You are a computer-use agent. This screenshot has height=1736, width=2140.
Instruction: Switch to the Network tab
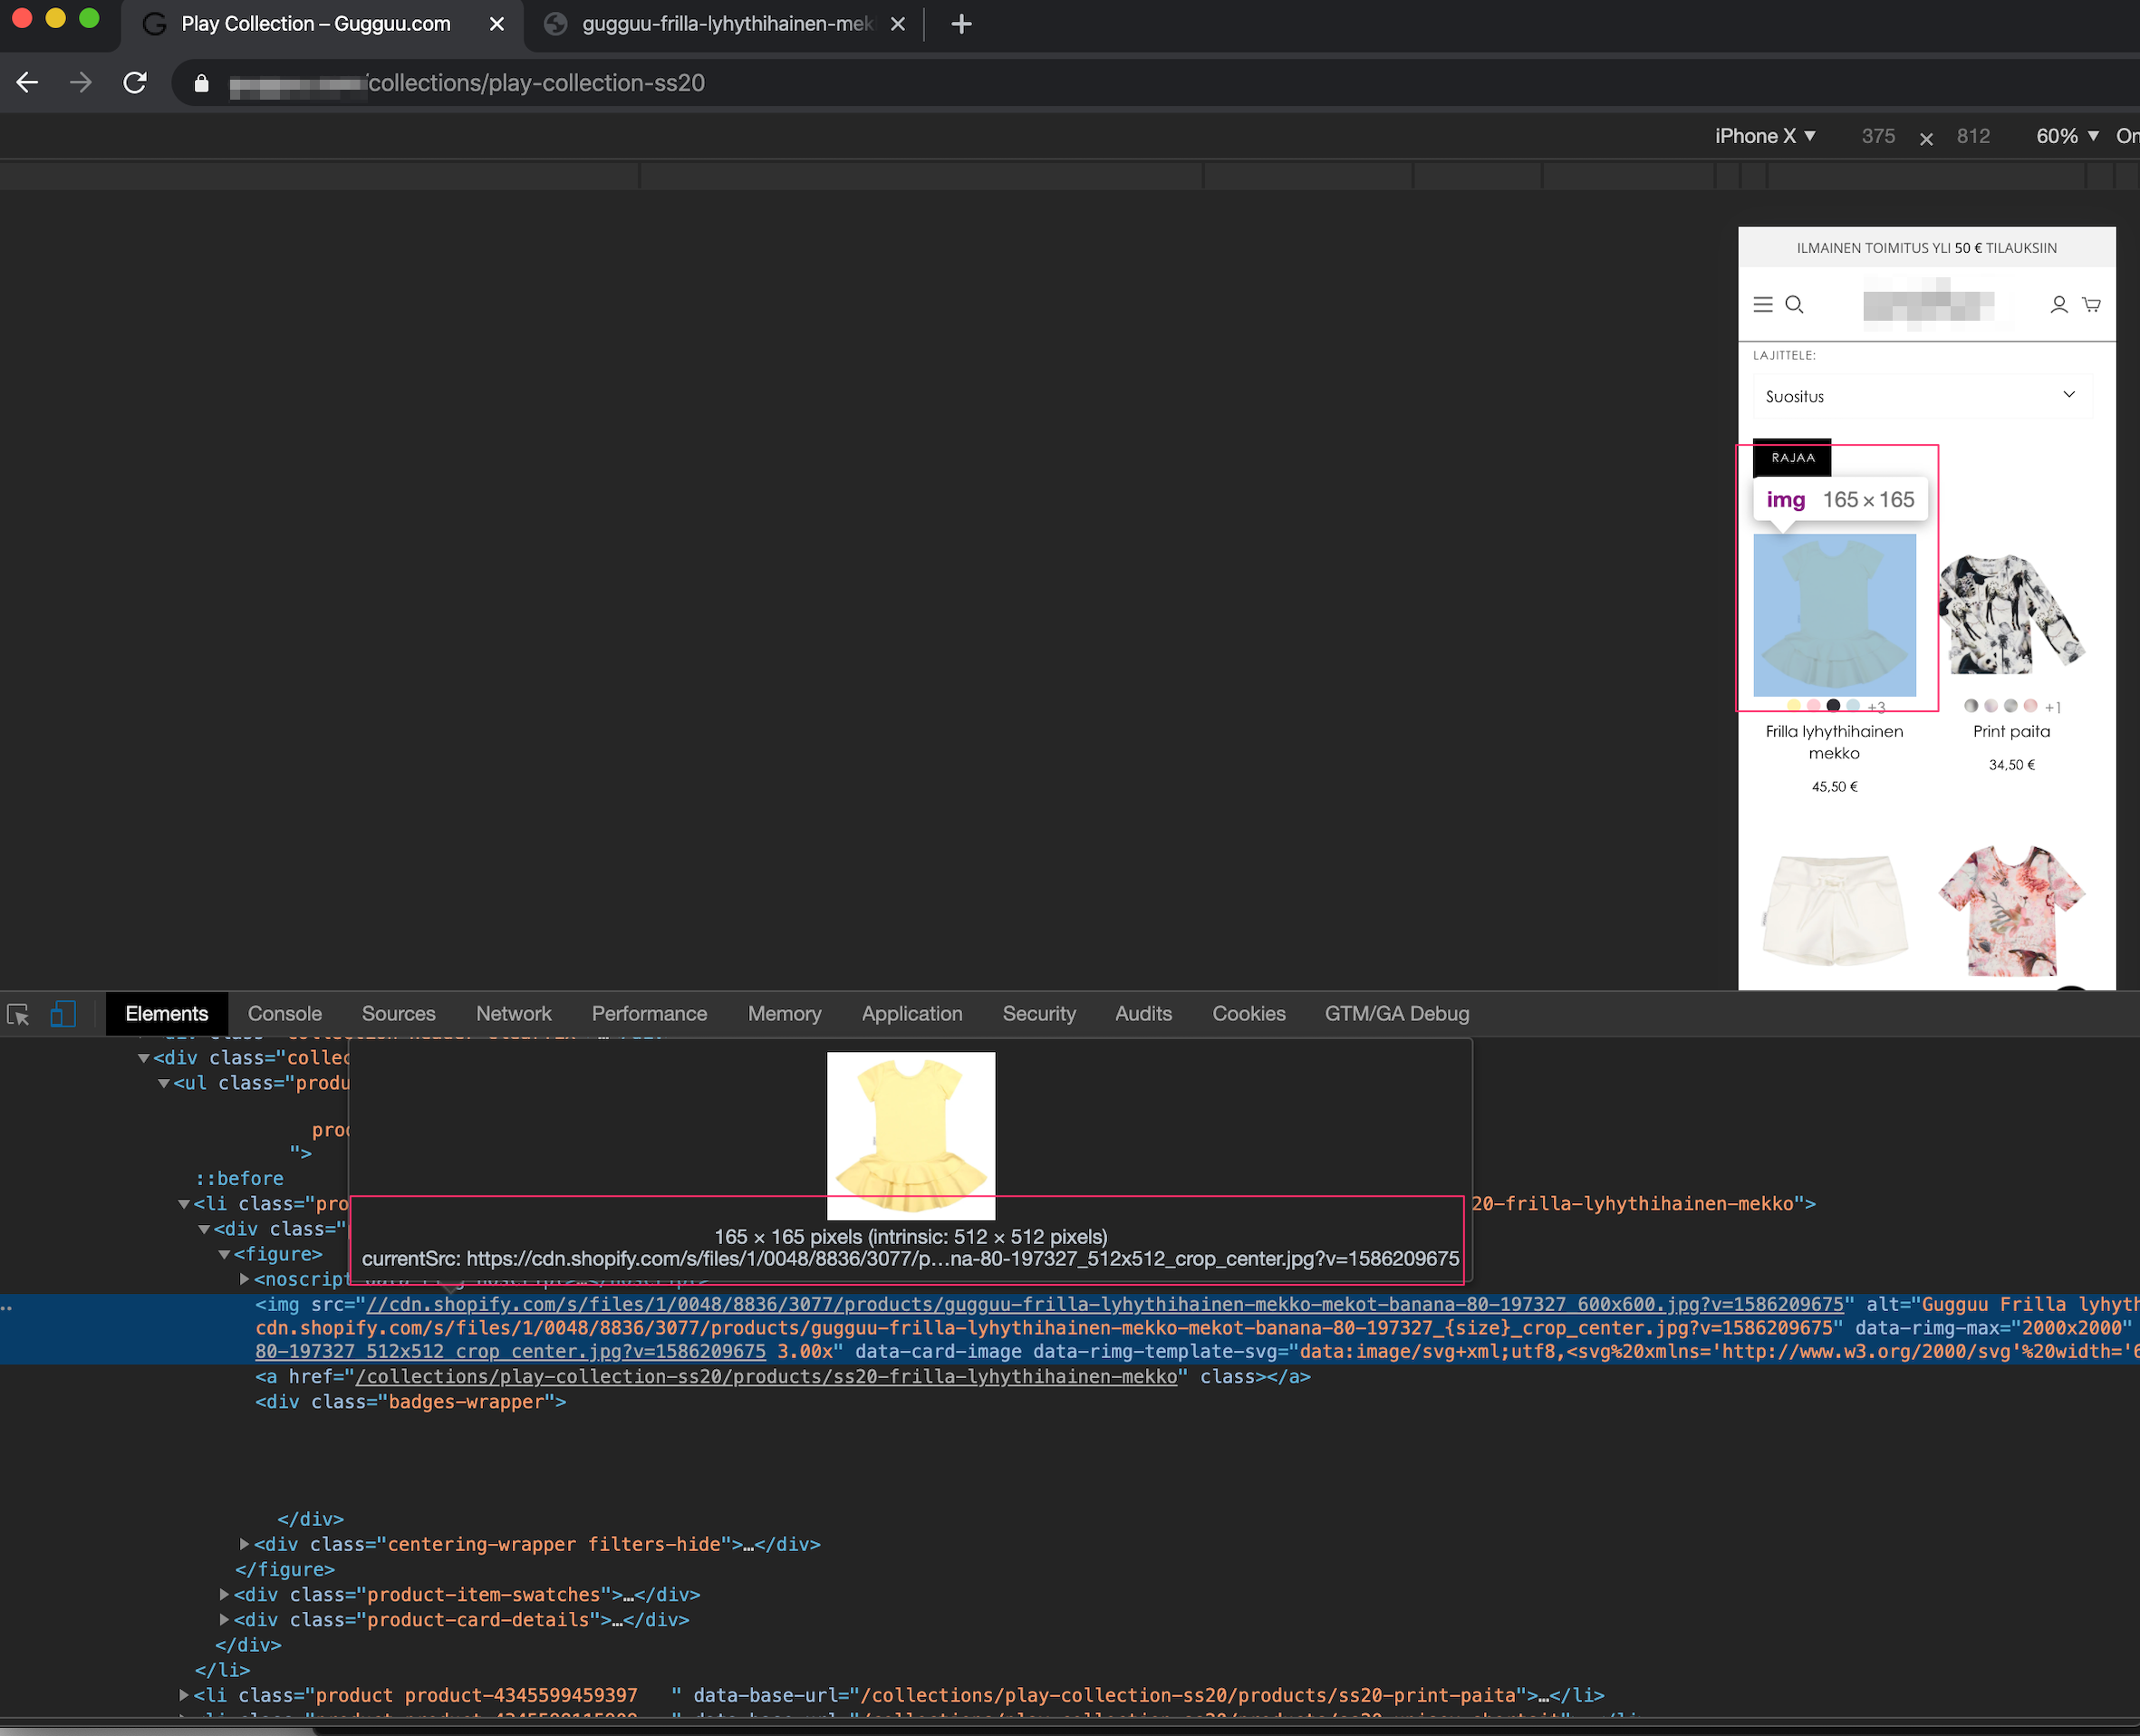pos(513,1014)
